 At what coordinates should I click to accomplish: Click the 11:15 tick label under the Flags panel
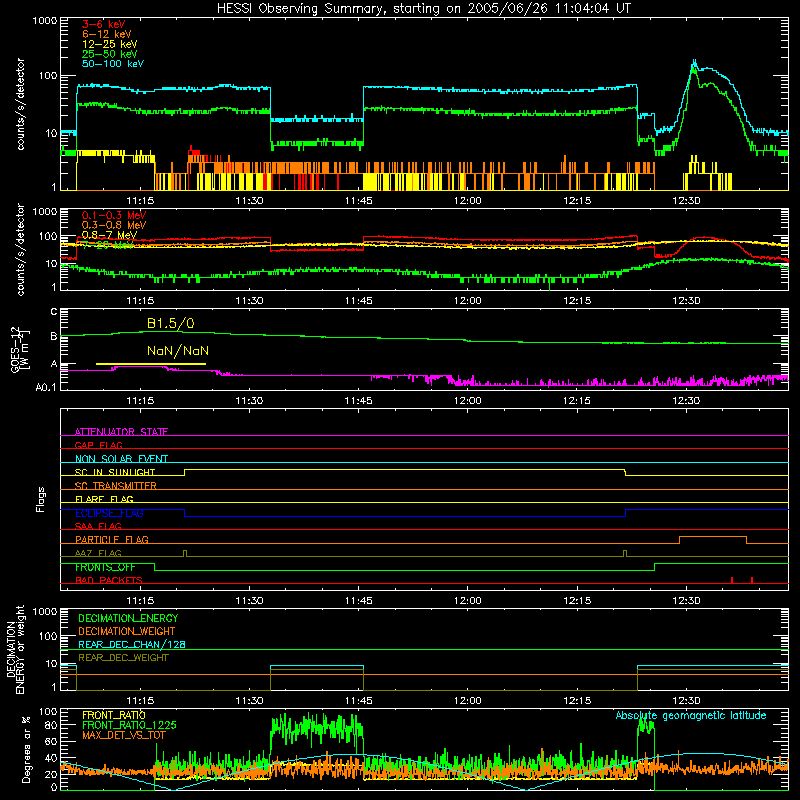[140, 601]
